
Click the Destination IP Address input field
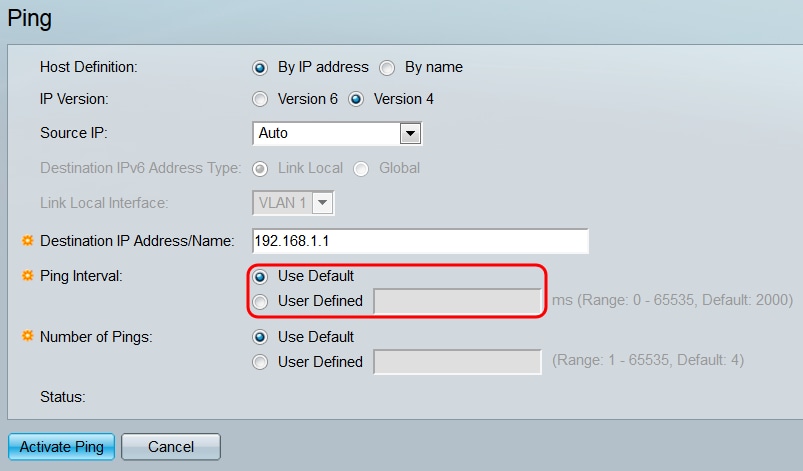click(x=420, y=241)
